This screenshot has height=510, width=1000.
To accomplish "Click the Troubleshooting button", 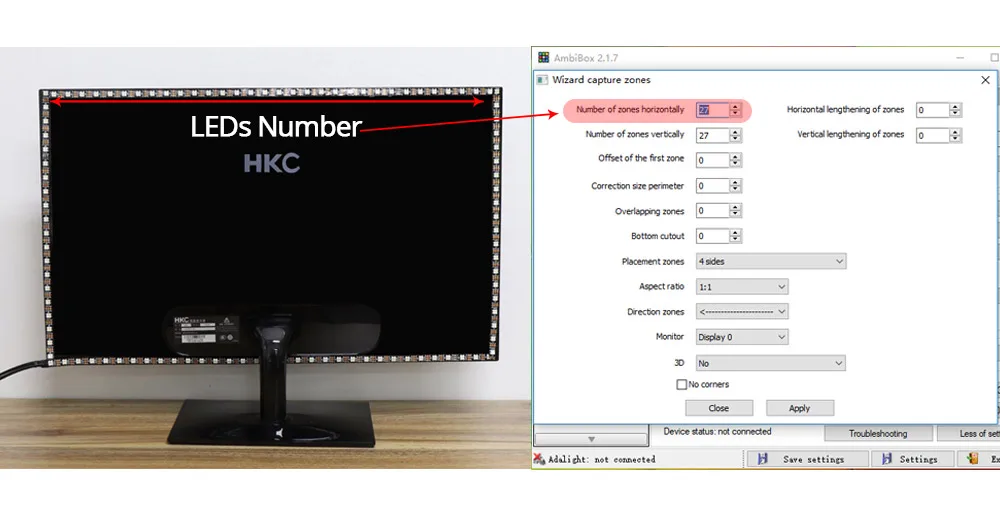I will (x=877, y=433).
